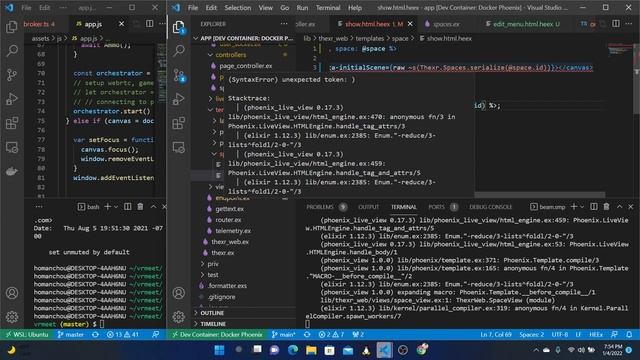Click HEEx language mode in status bar
This screenshot has width=640, height=360.
pos(596,335)
